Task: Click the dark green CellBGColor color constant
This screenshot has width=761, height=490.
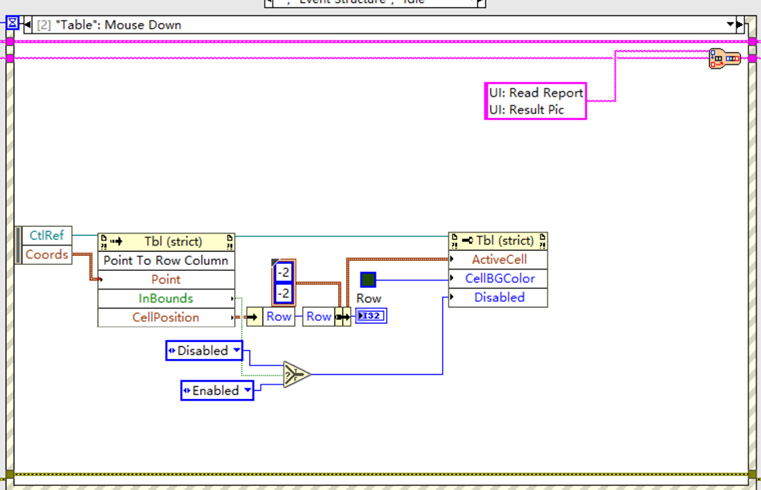Action: (368, 280)
